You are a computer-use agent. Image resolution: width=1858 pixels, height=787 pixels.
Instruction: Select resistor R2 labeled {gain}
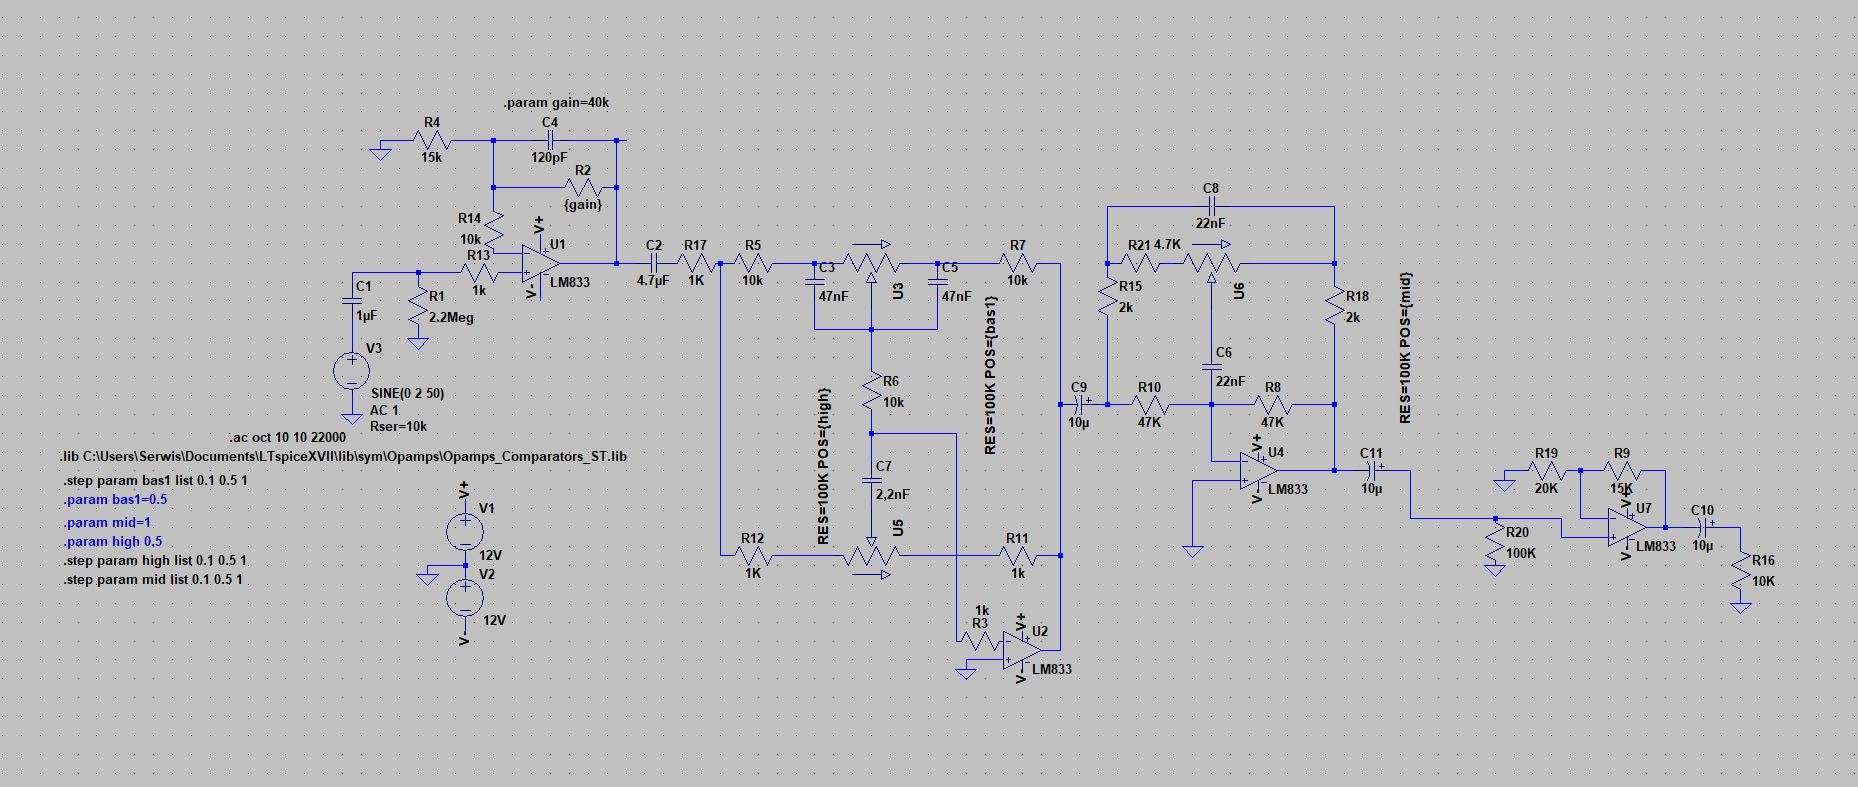coord(583,187)
